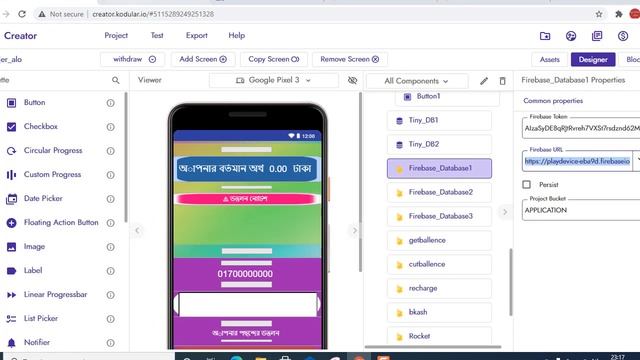Select Firebase_Database2 in component tree
The height and width of the screenshot is (360, 640).
(x=439, y=192)
